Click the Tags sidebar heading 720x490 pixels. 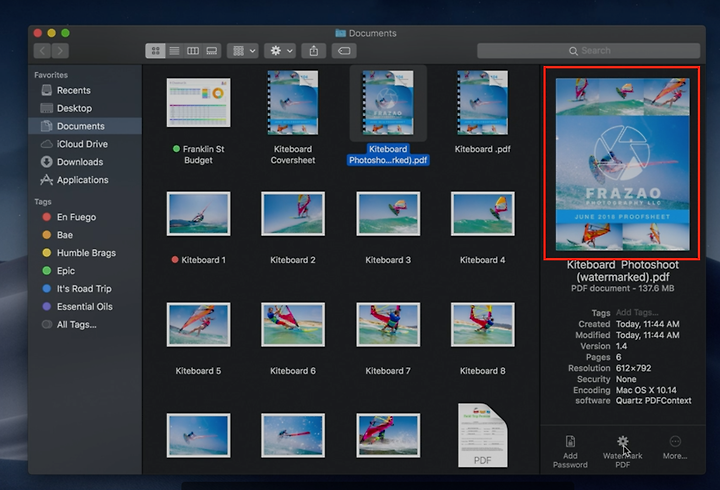43,202
